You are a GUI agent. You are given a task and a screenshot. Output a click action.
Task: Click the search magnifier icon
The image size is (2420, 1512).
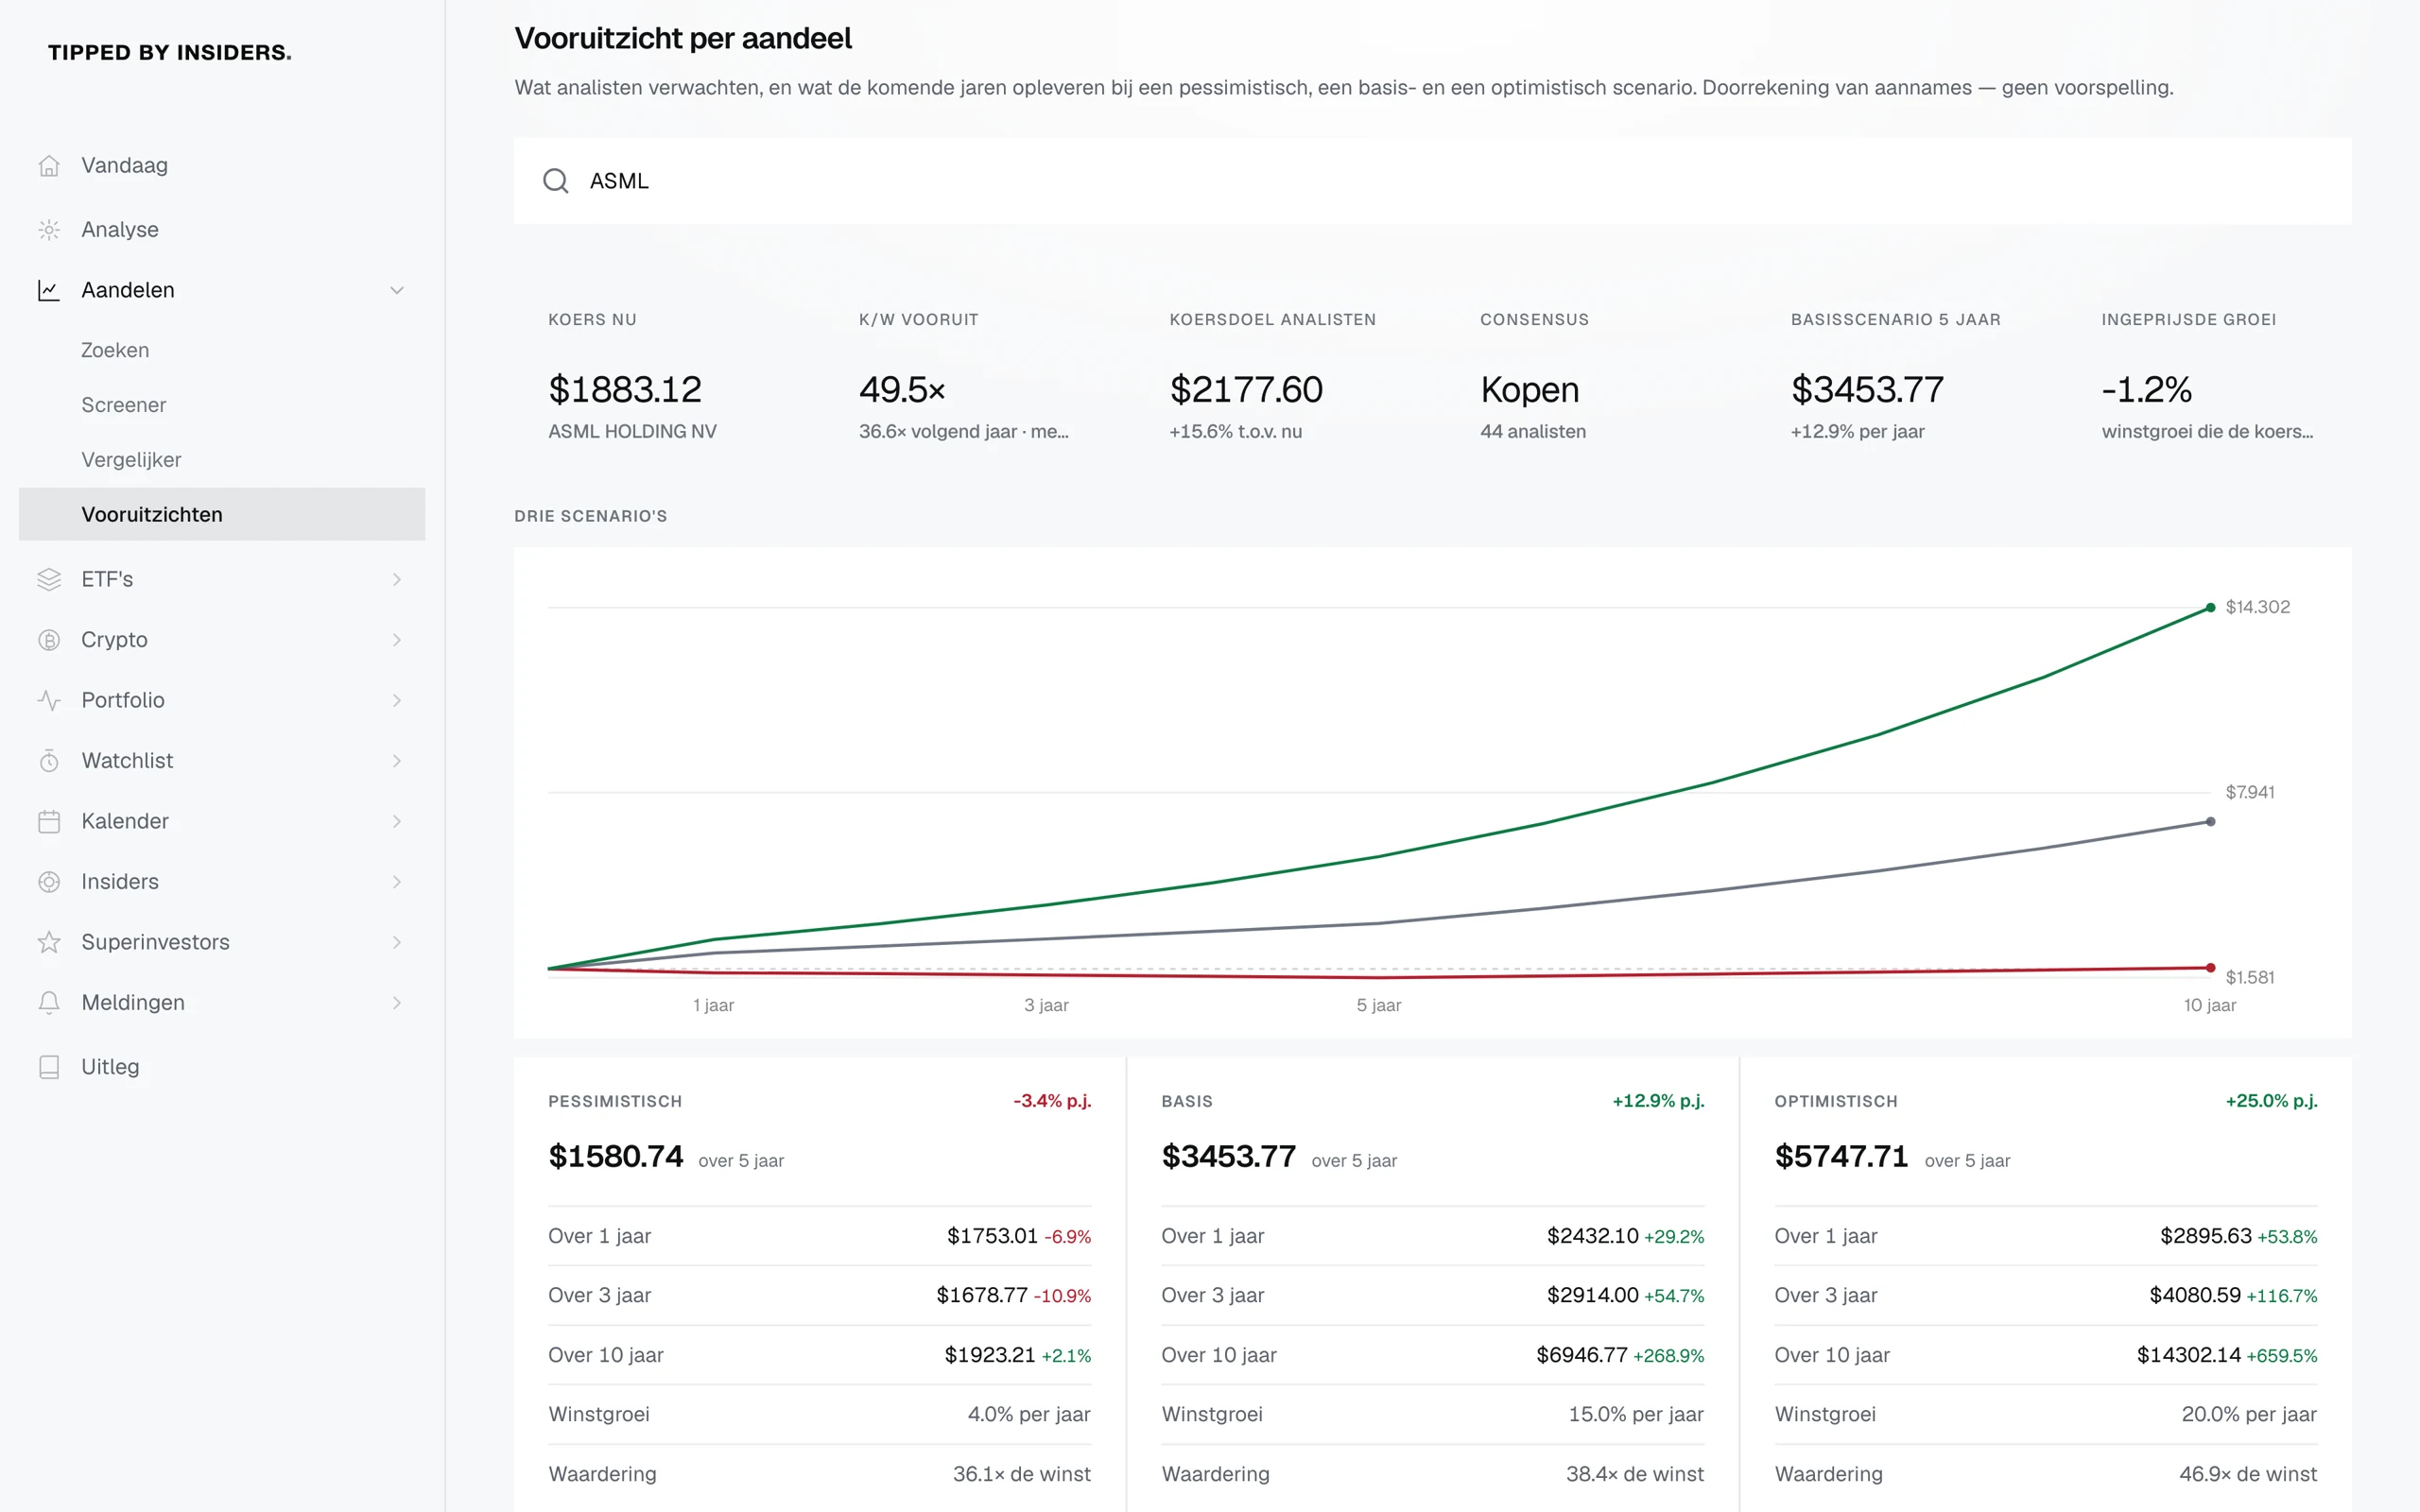click(x=556, y=181)
